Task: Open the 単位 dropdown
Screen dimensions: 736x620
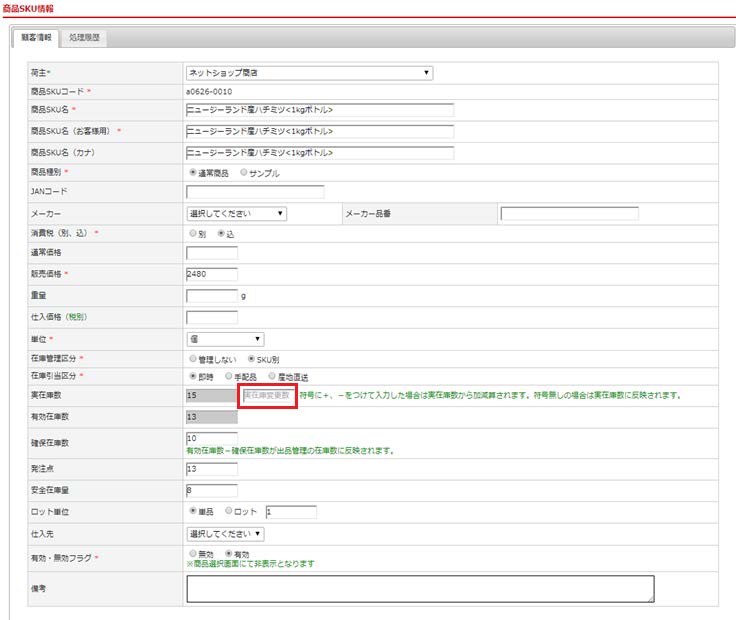Action: [225, 339]
